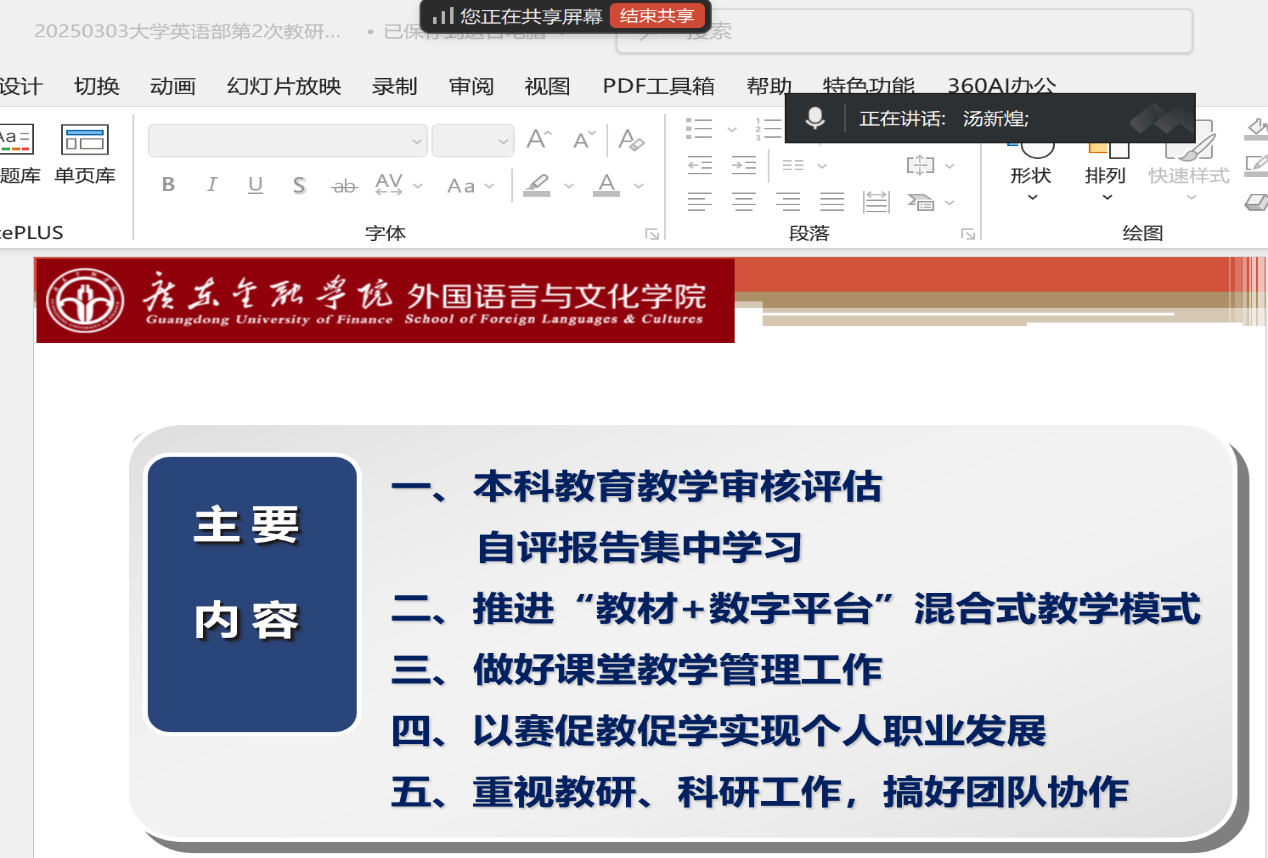The width and height of the screenshot is (1268, 858).
Task: Insert a bulleted list
Action: pos(700,128)
